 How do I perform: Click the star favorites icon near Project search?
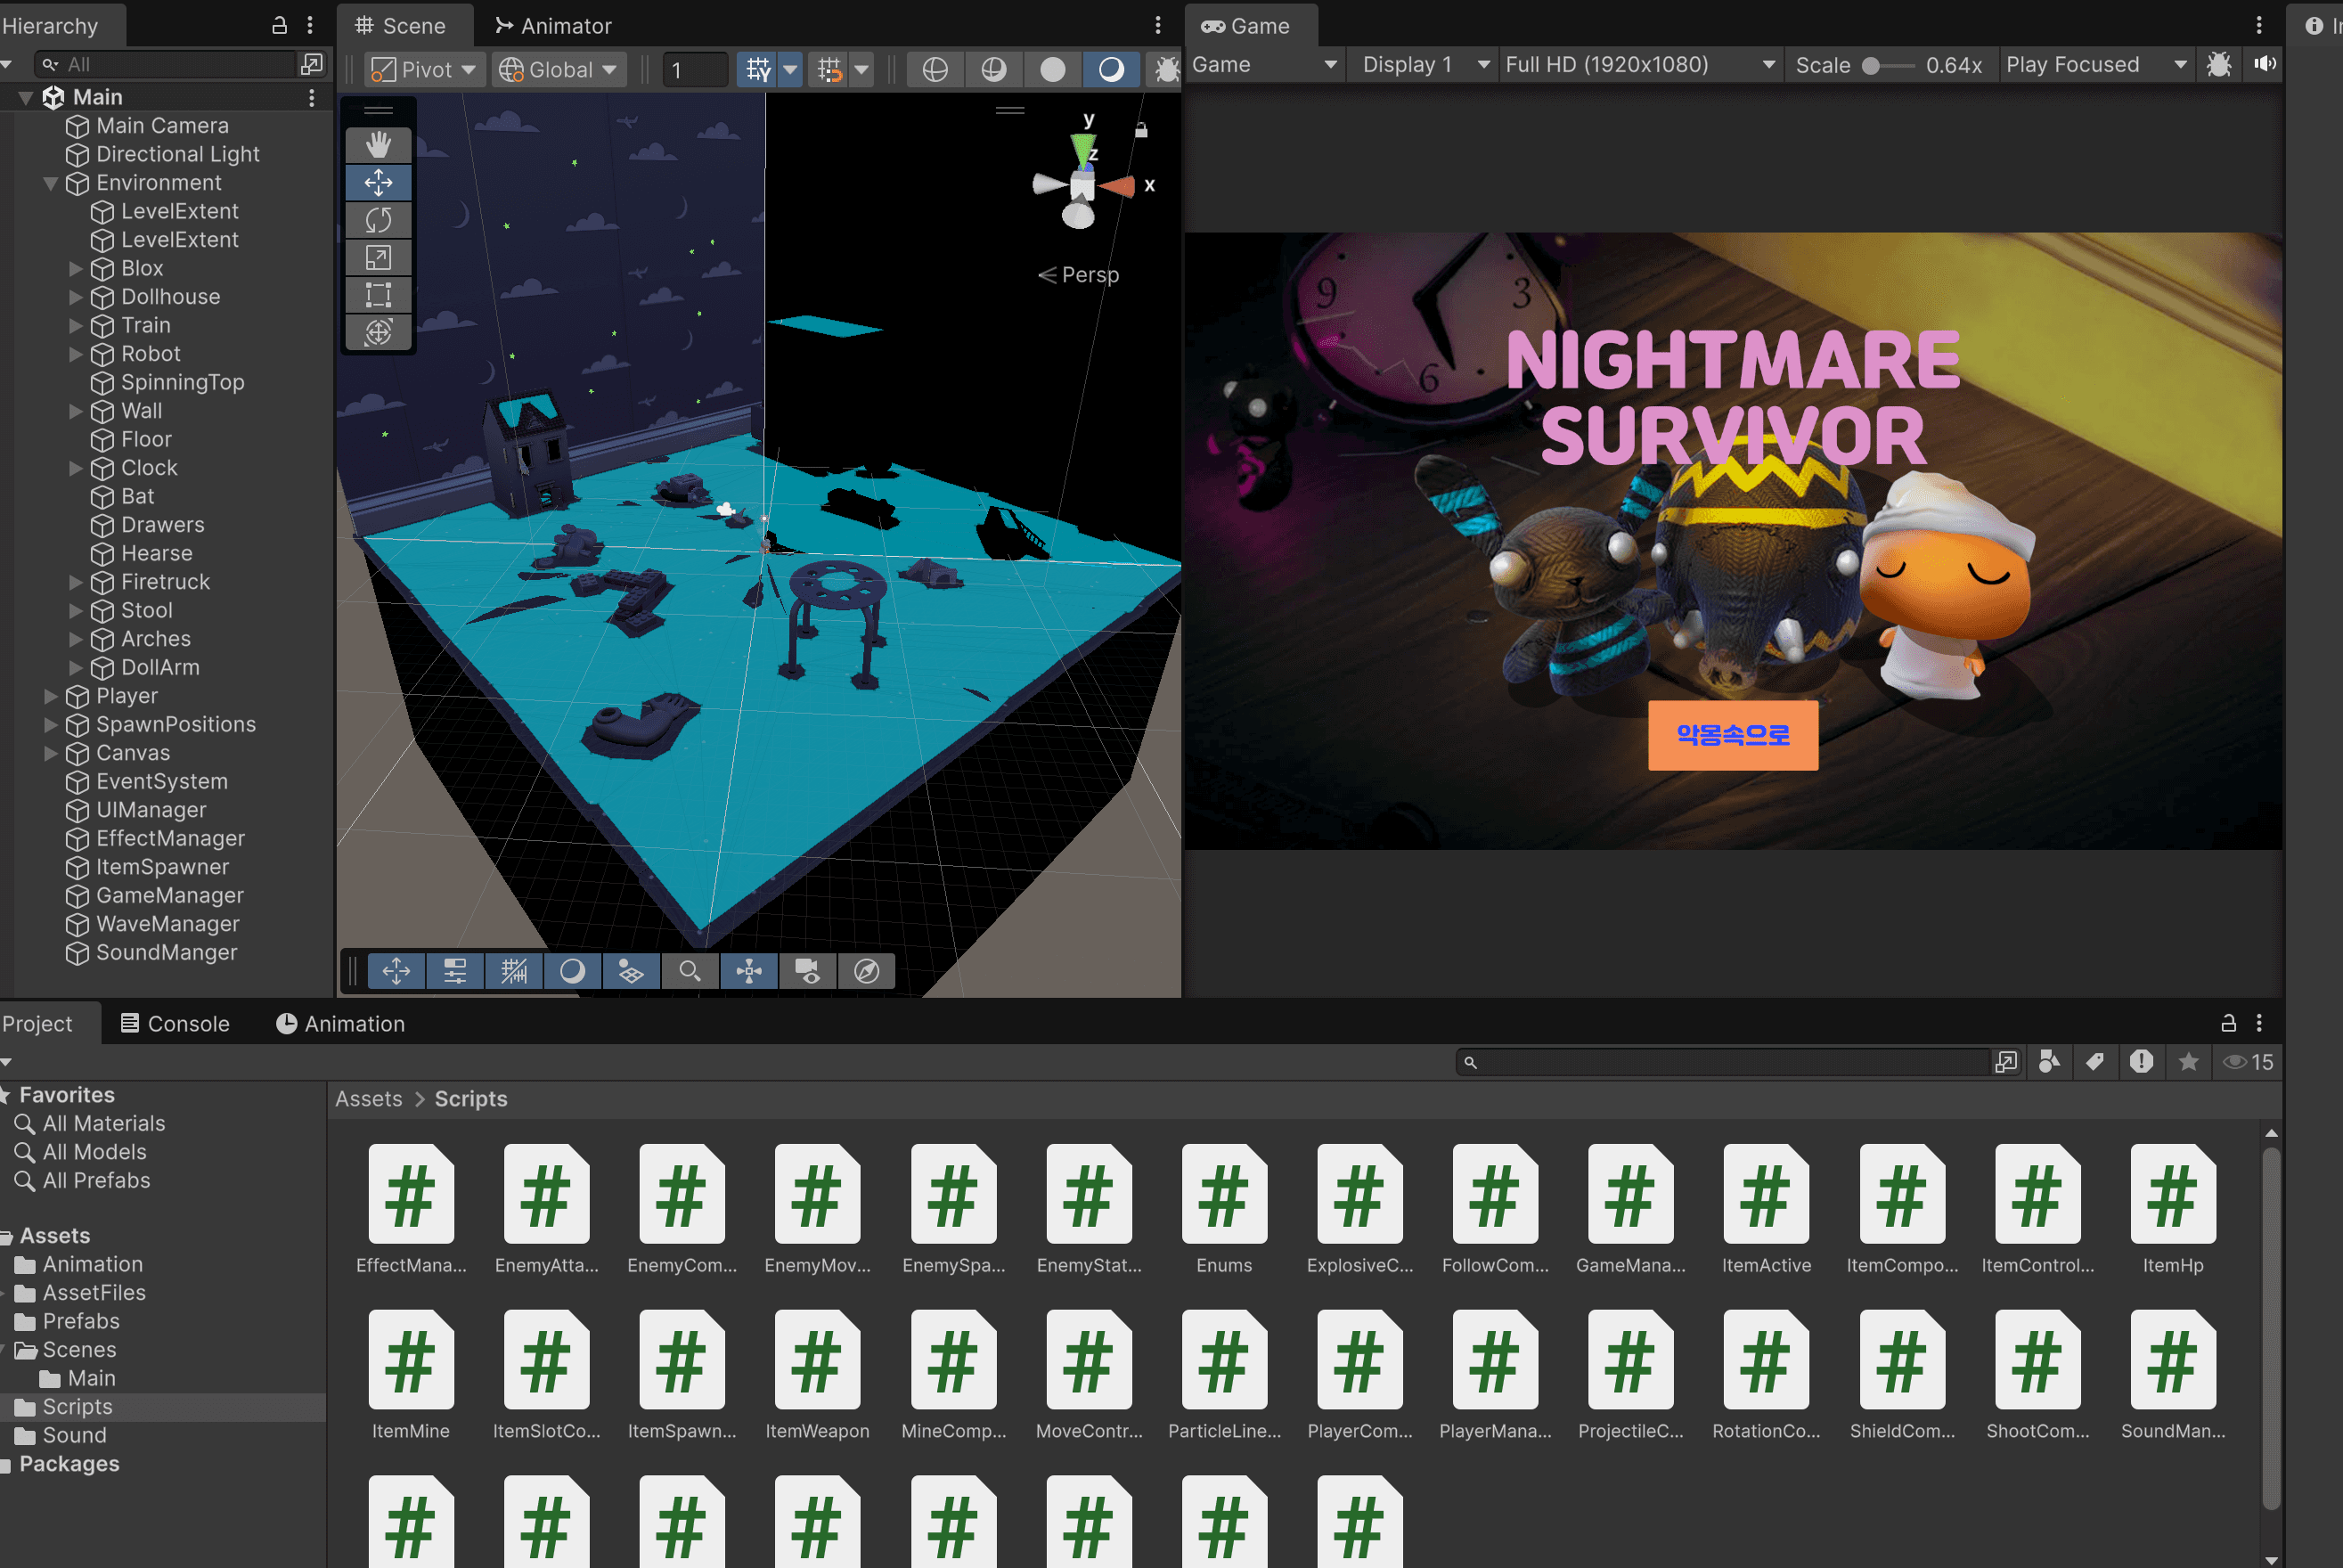(2189, 1062)
